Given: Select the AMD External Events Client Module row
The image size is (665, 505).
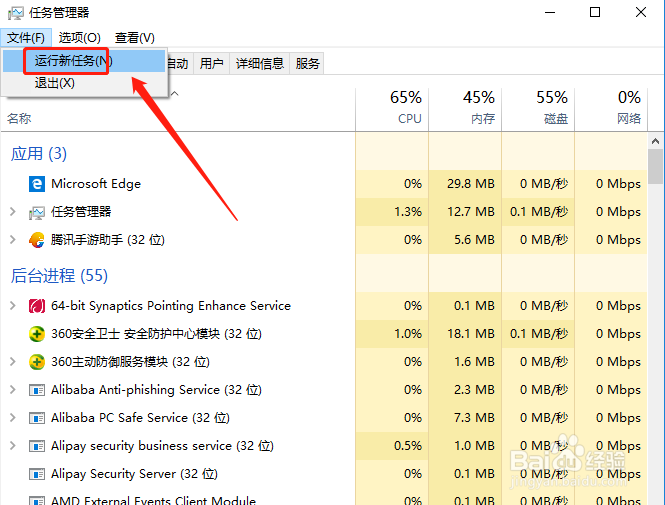Looking at the screenshot, I should [324, 498].
